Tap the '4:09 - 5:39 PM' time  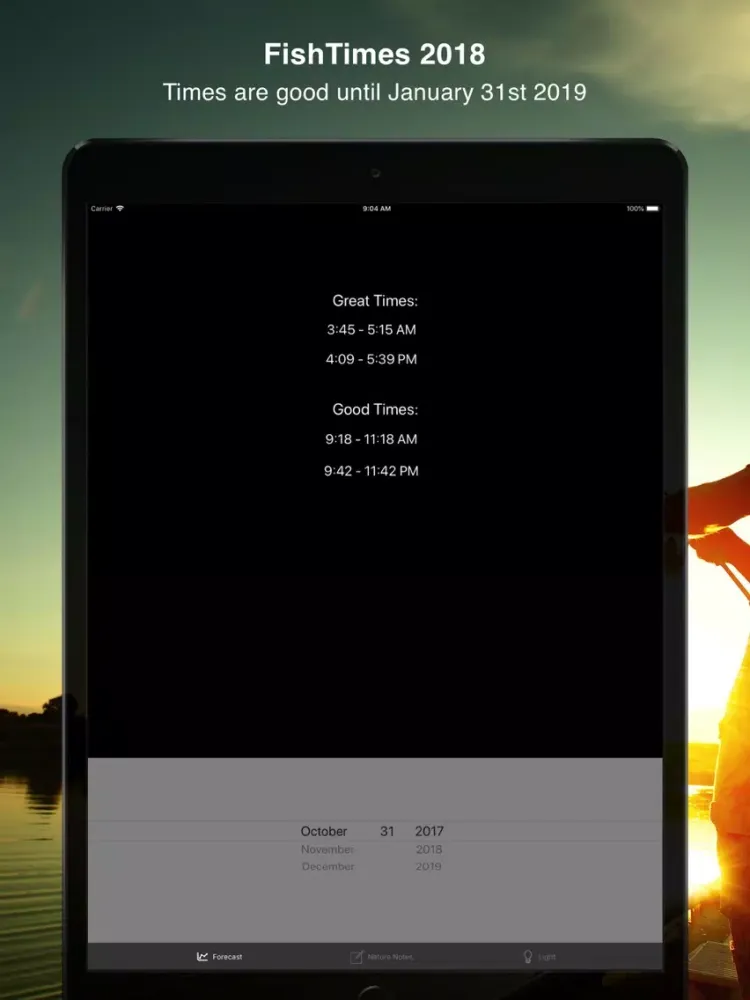[371, 359]
